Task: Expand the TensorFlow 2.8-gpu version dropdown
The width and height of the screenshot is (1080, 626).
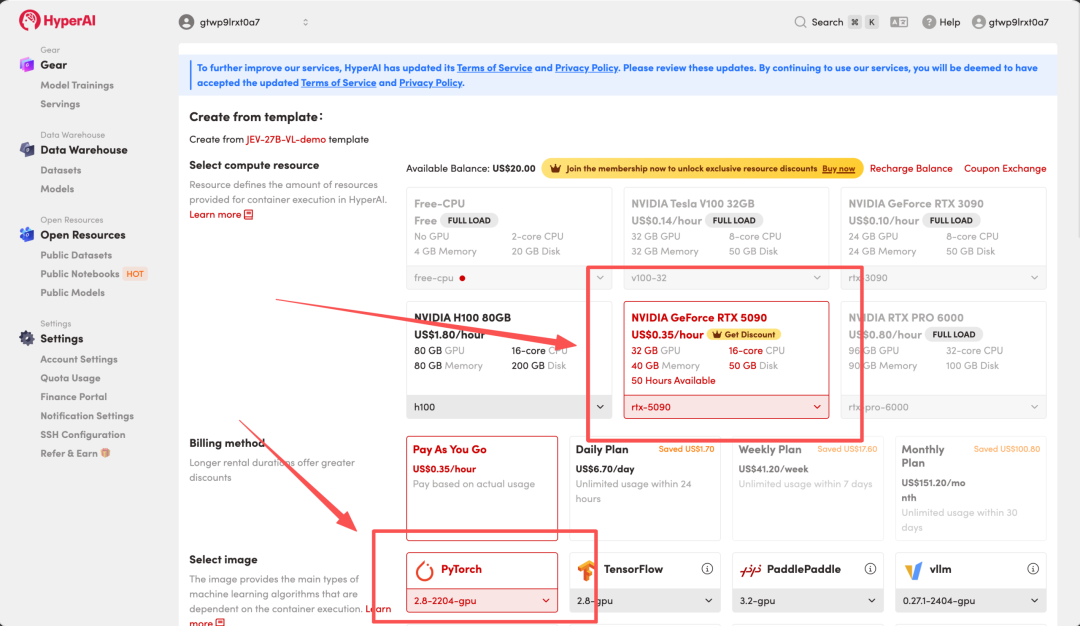Action: point(645,601)
